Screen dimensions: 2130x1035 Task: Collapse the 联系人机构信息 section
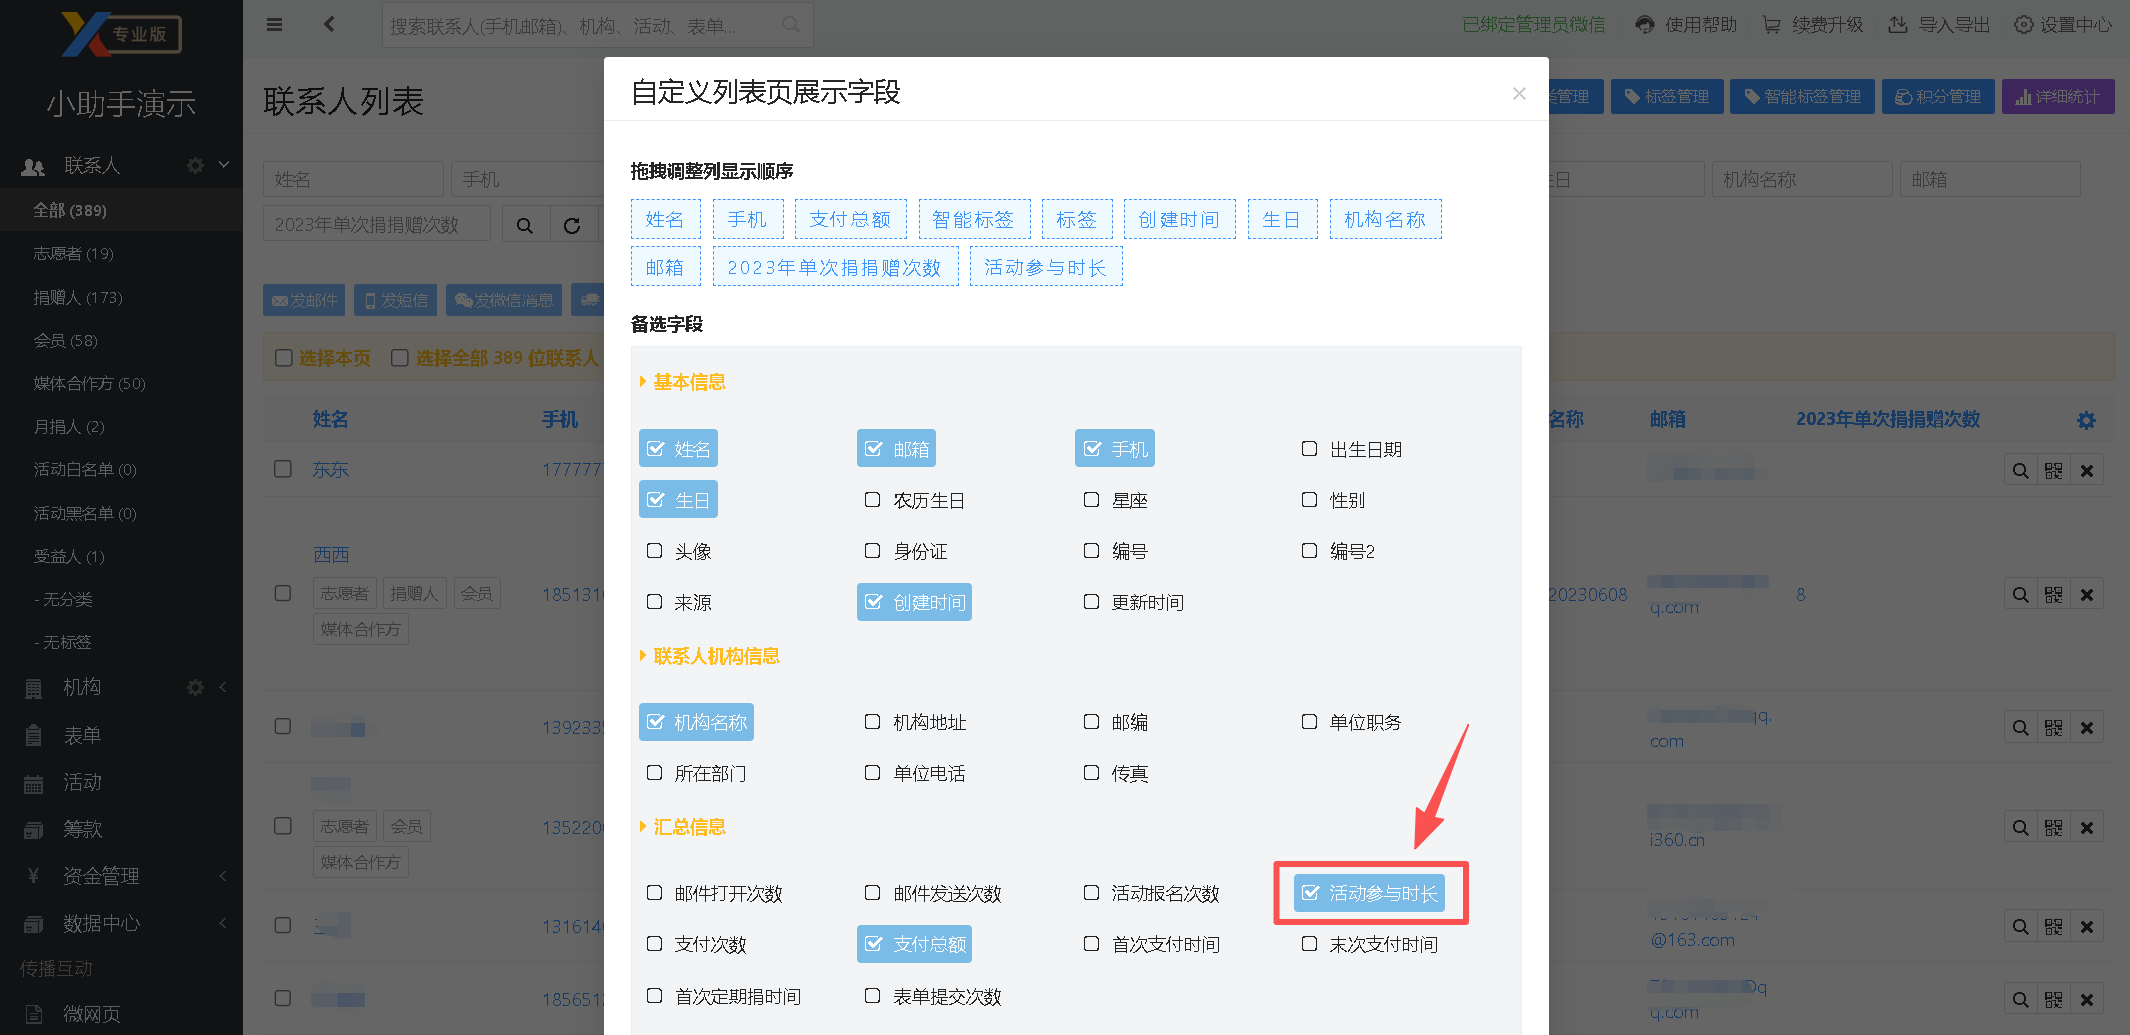click(x=715, y=656)
